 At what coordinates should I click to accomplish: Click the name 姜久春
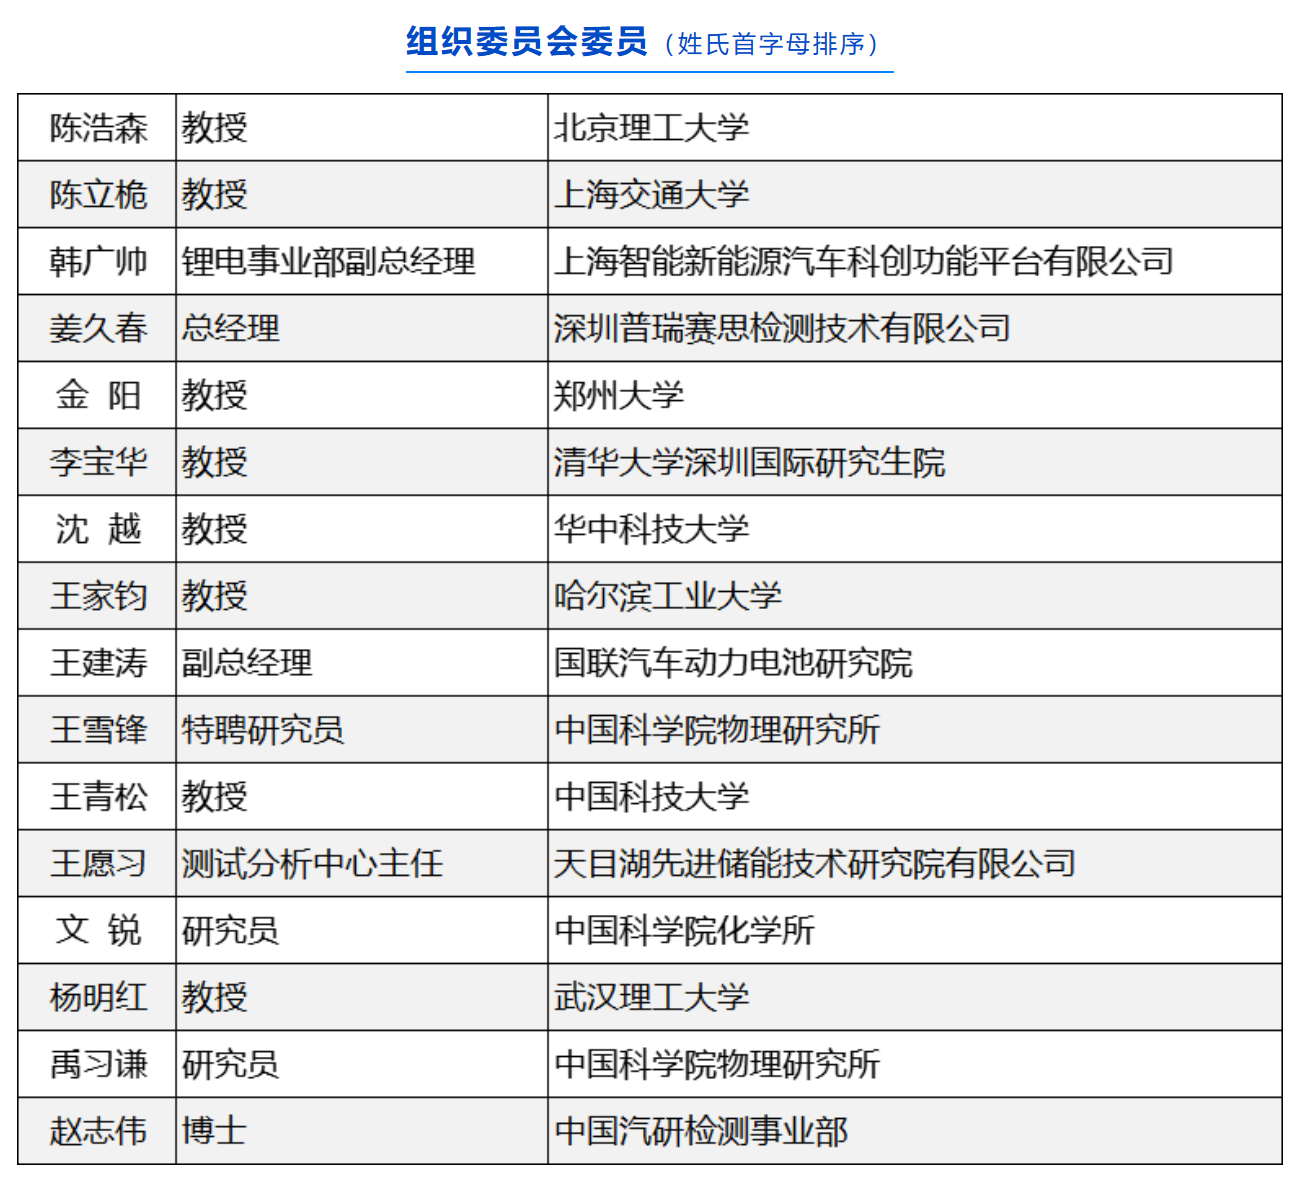coord(98,329)
